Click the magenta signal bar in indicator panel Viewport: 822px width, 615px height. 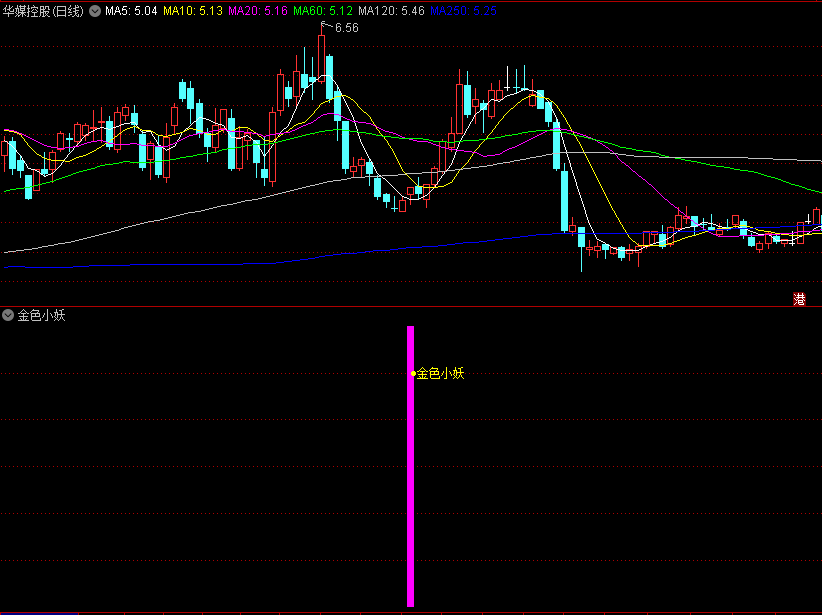pyautogui.click(x=410, y=466)
